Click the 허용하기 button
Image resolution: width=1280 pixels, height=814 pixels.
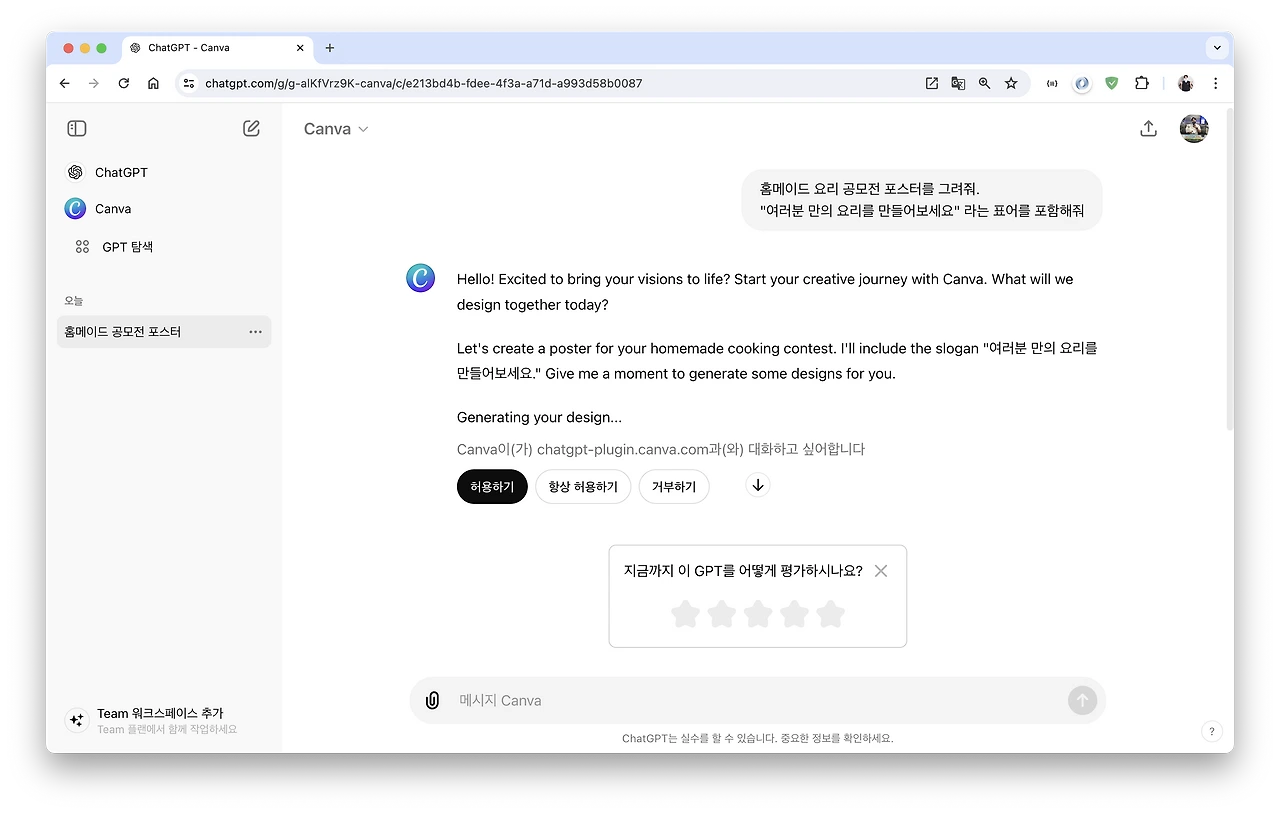(x=492, y=487)
